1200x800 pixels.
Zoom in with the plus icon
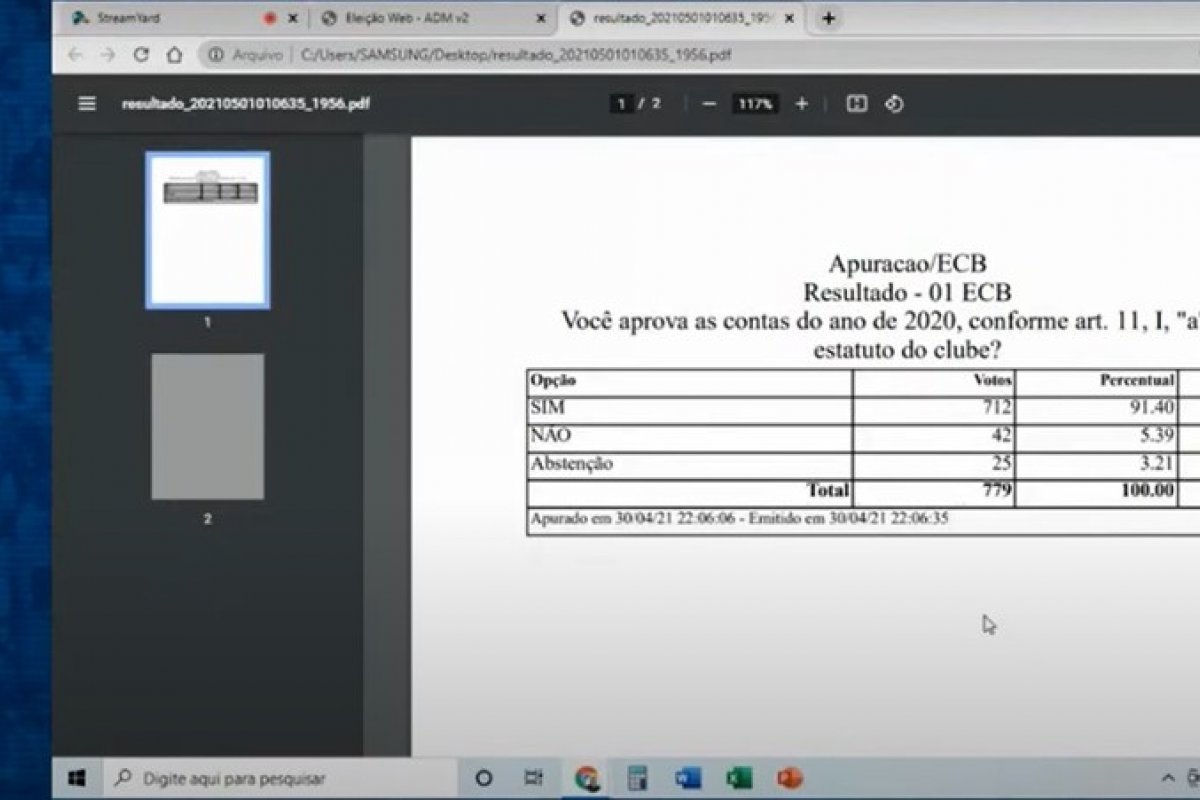[801, 104]
